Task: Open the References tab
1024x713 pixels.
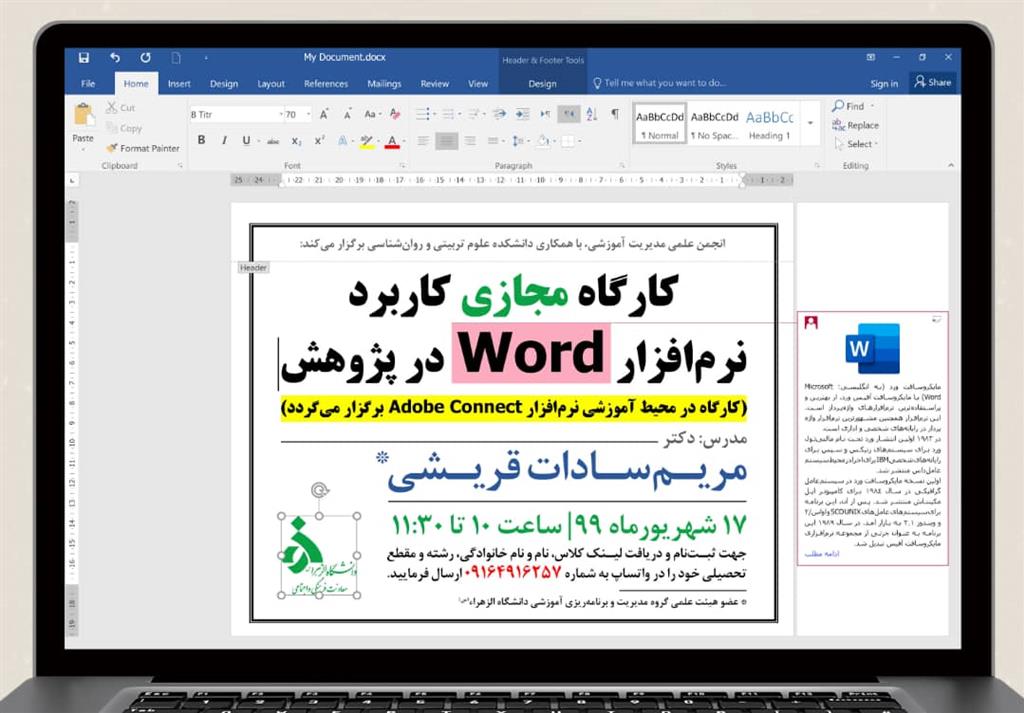Action: point(326,84)
